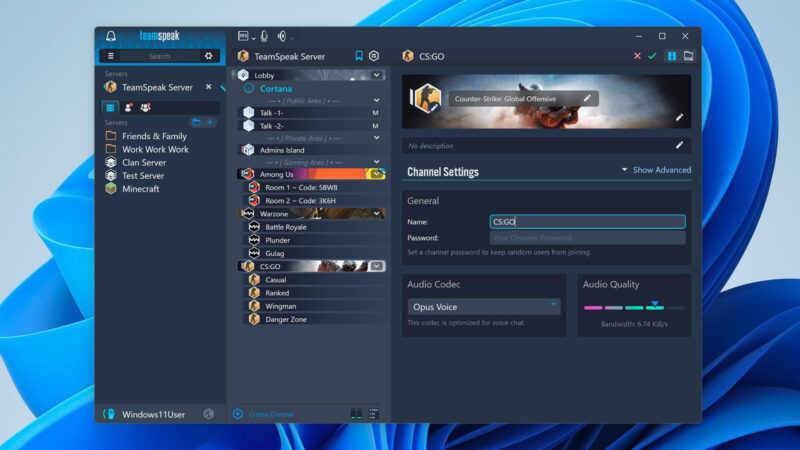Switch to compact list view icon
This screenshot has height=450, width=800.
click(374, 414)
